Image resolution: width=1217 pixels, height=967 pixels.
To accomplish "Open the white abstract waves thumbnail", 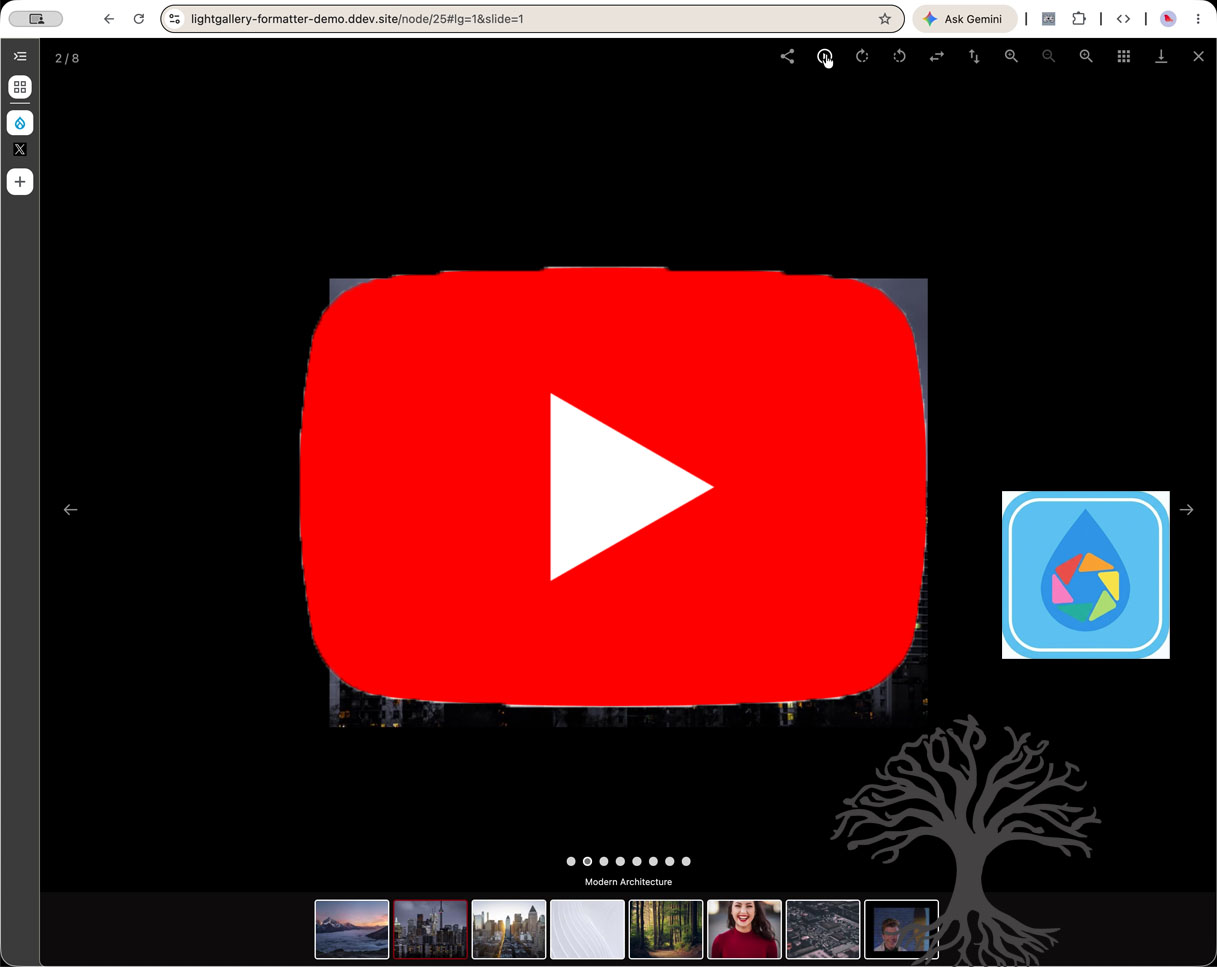I will pyautogui.click(x=587, y=929).
